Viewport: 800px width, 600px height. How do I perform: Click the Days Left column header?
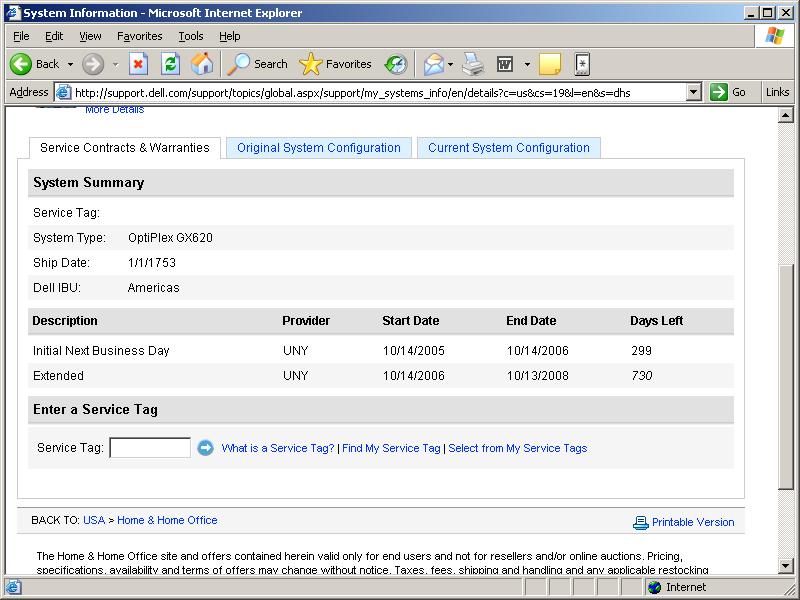[x=657, y=321]
